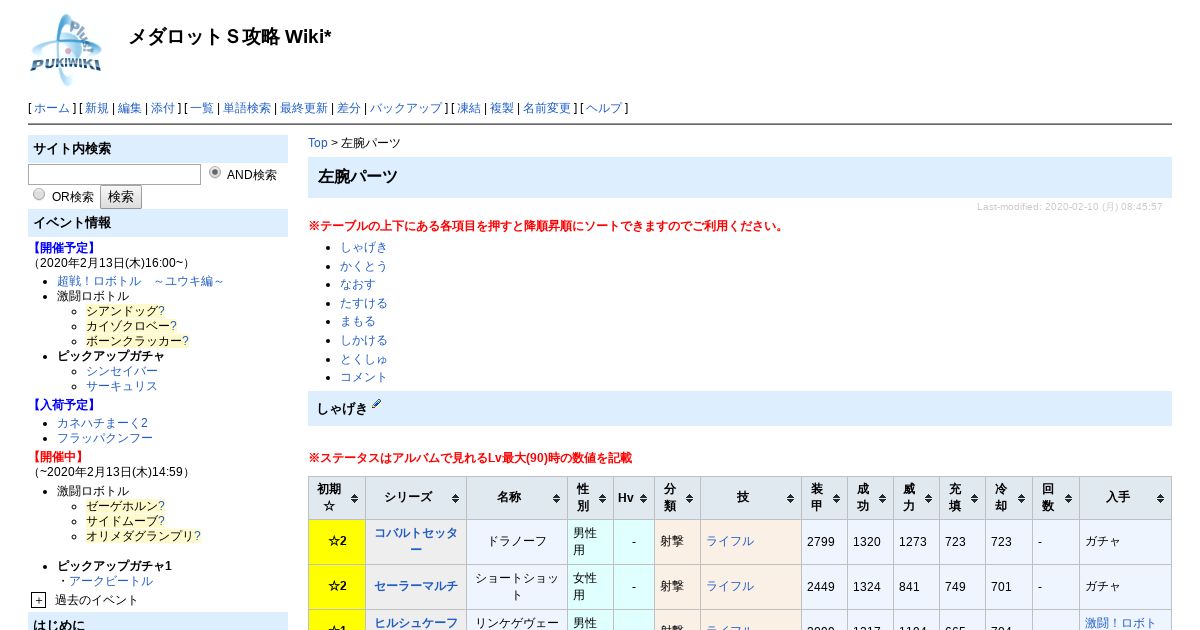Sort table by 入手 column arrows
Image resolution: width=1200 pixels, height=630 pixels.
[1160, 498]
